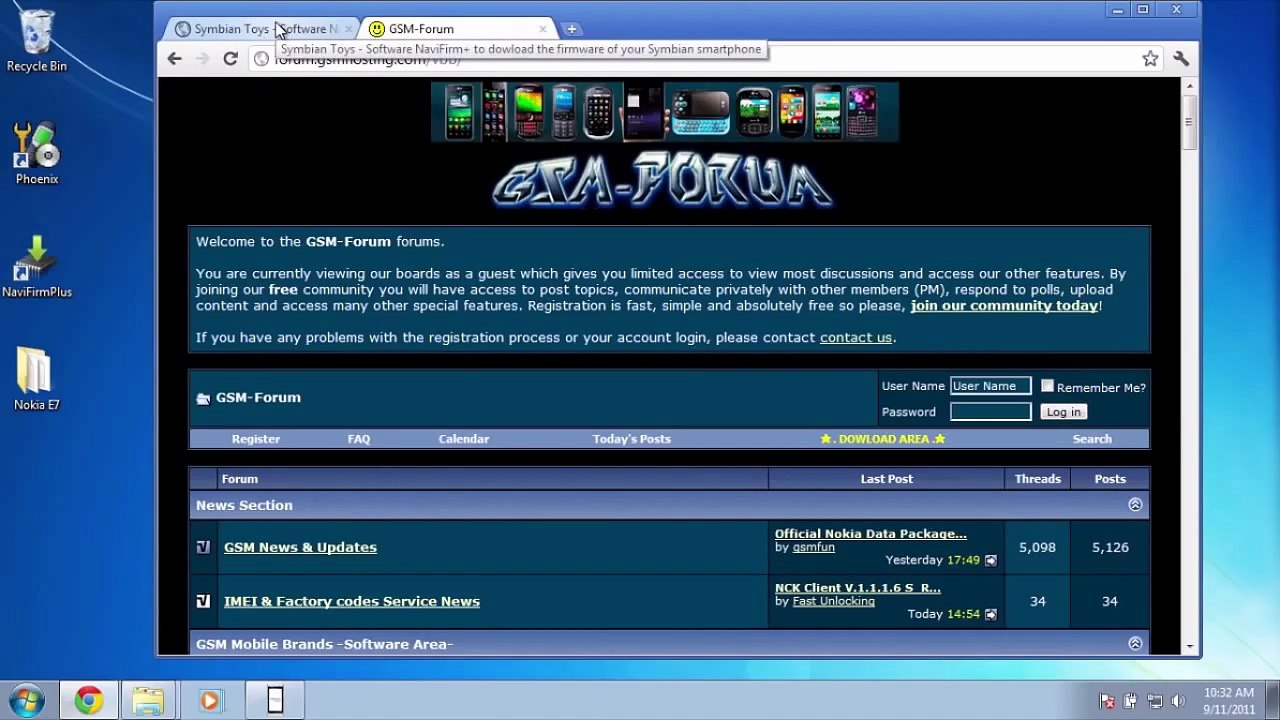The width and height of the screenshot is (1280, 720).
Task: Select the GSM-Forum browser tab
Action: tap(455, 29)
